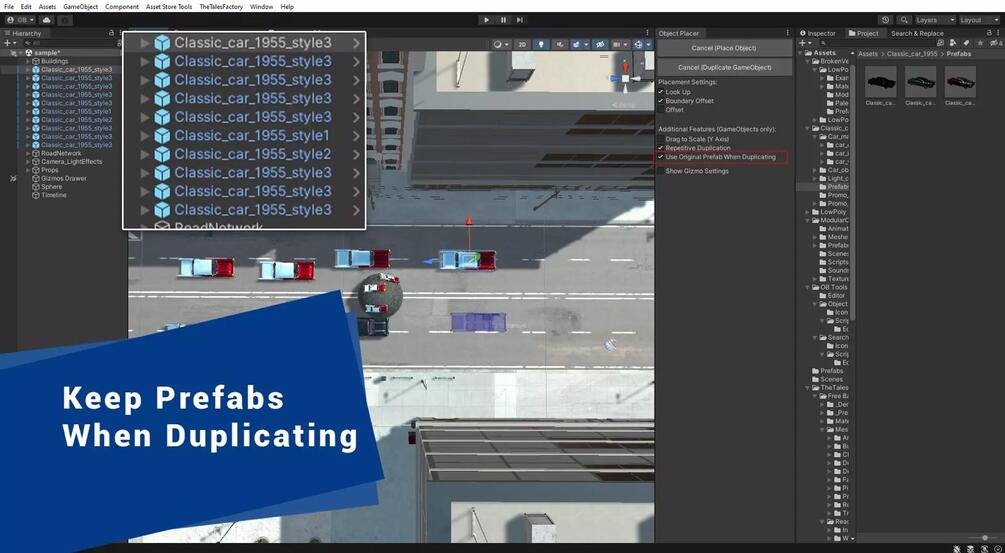Switch to the Search & Replace tab
The width and height of the screenshot is (1005, 553).
[917, 33]
